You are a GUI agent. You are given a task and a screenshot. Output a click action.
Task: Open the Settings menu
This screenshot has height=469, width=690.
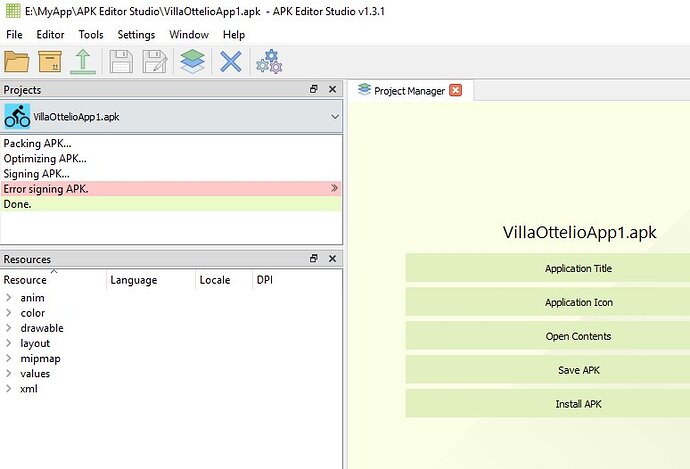pos(136,34)
